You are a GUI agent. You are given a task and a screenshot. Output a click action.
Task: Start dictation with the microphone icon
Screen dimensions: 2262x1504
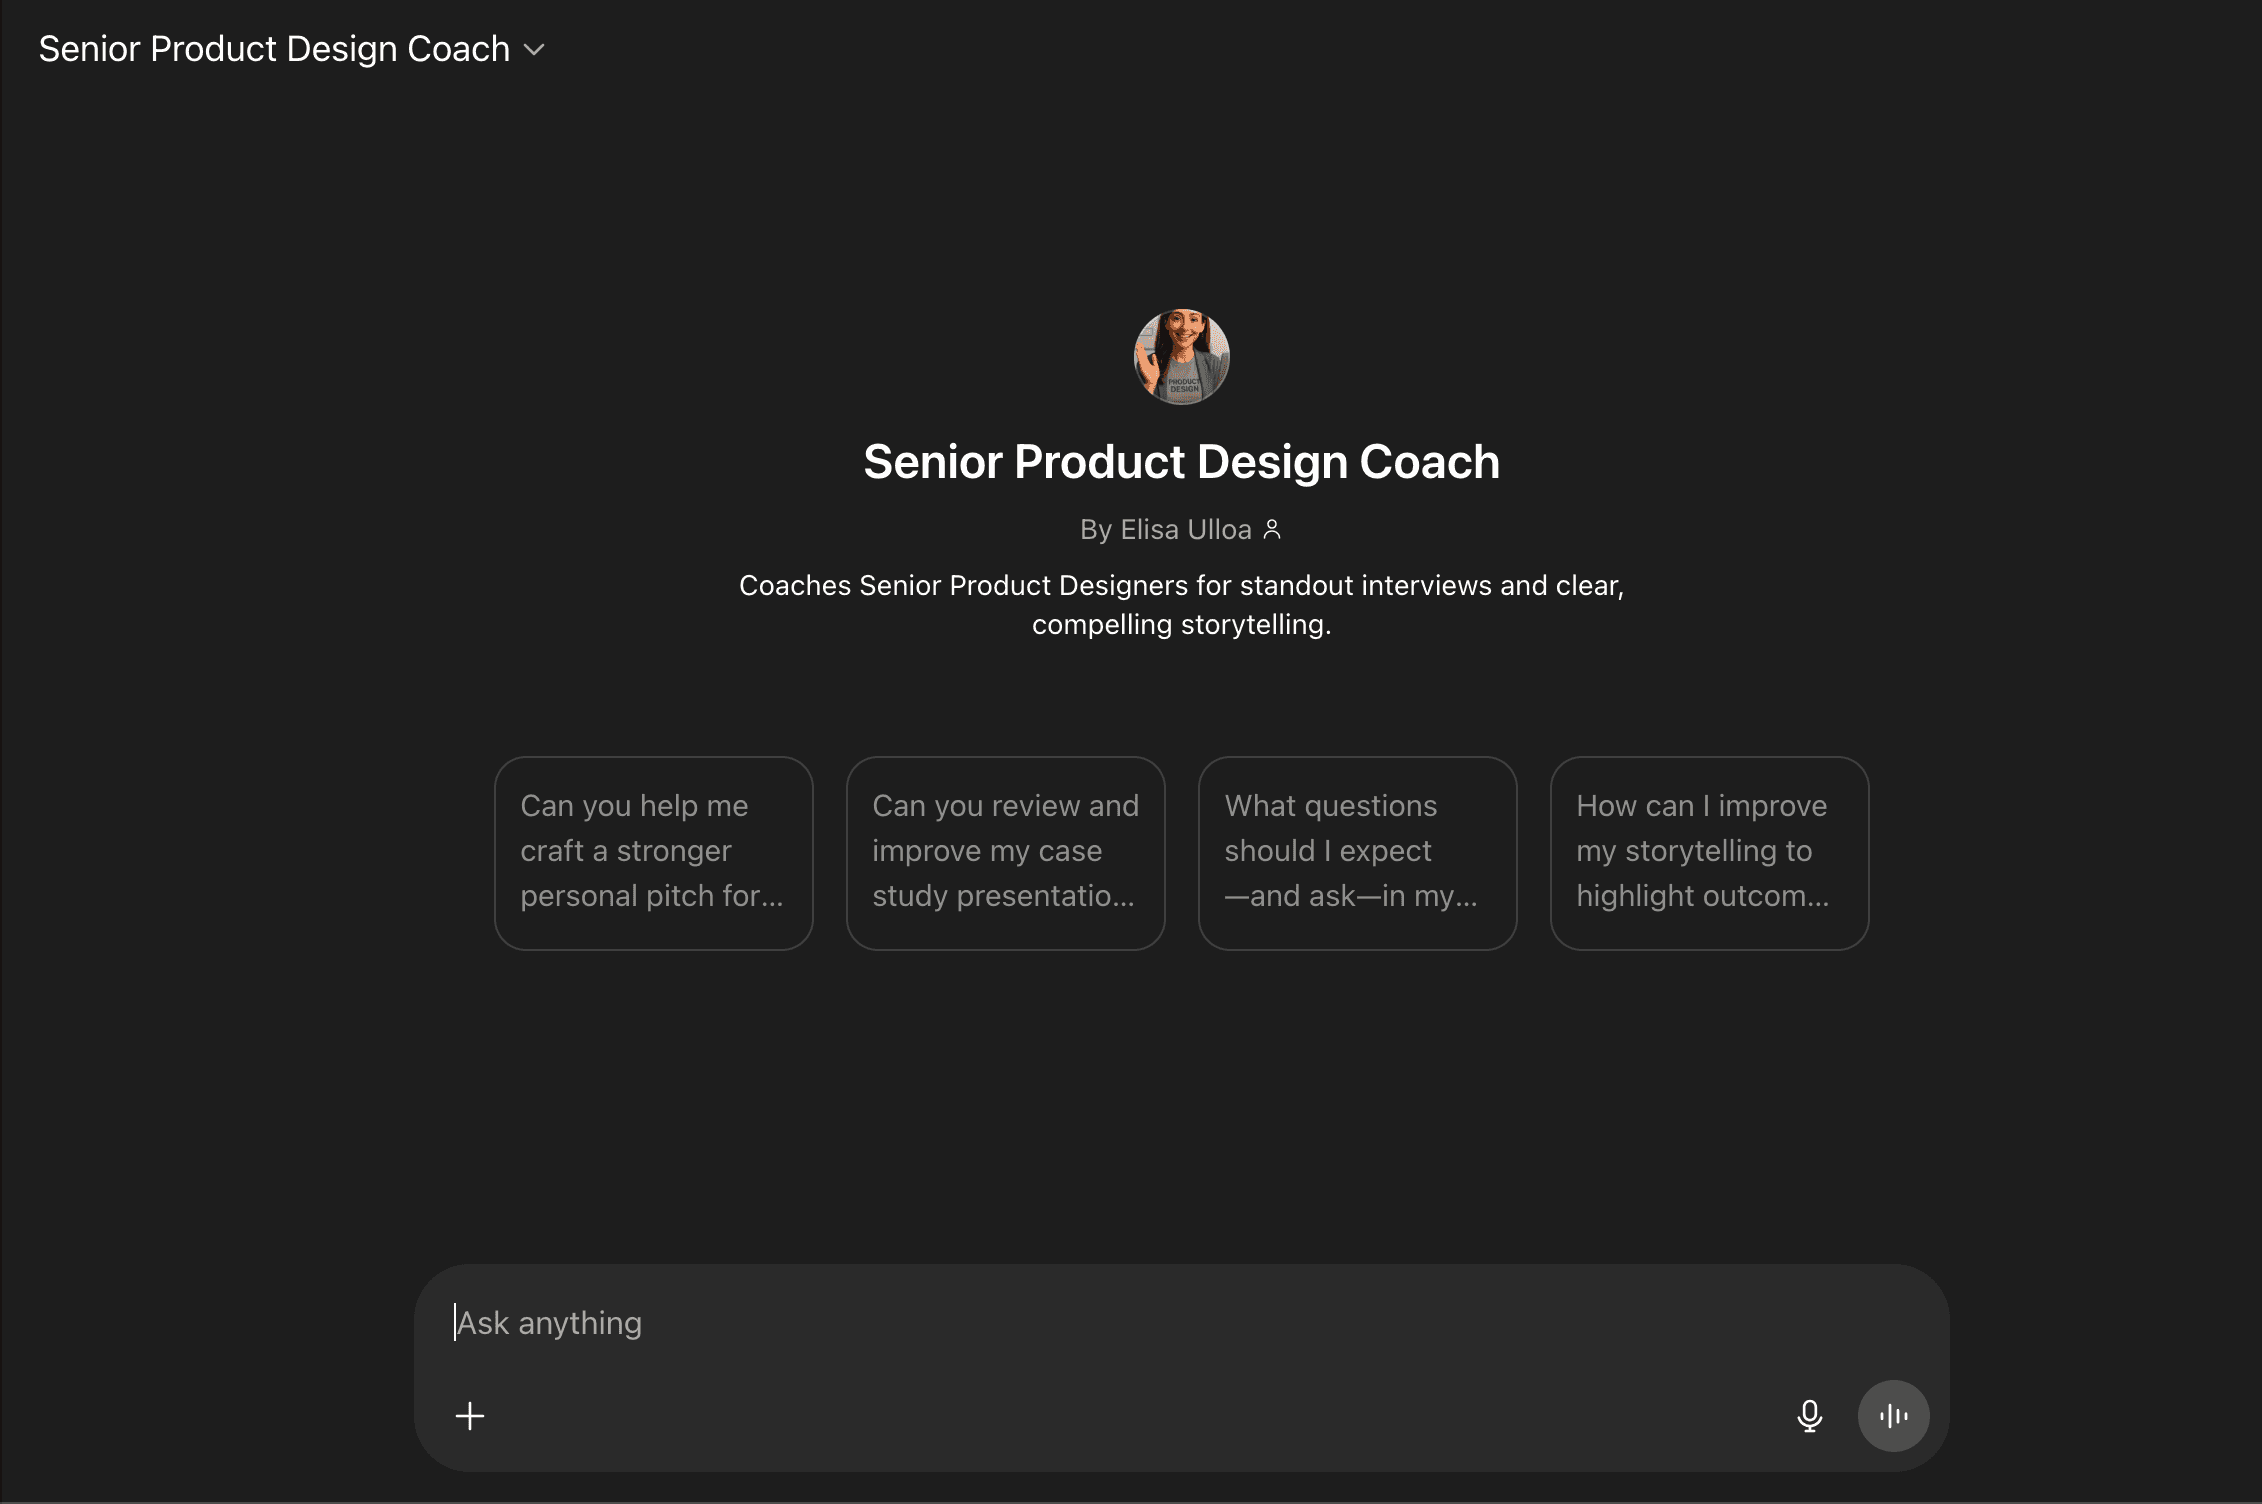(1809, 1416)
